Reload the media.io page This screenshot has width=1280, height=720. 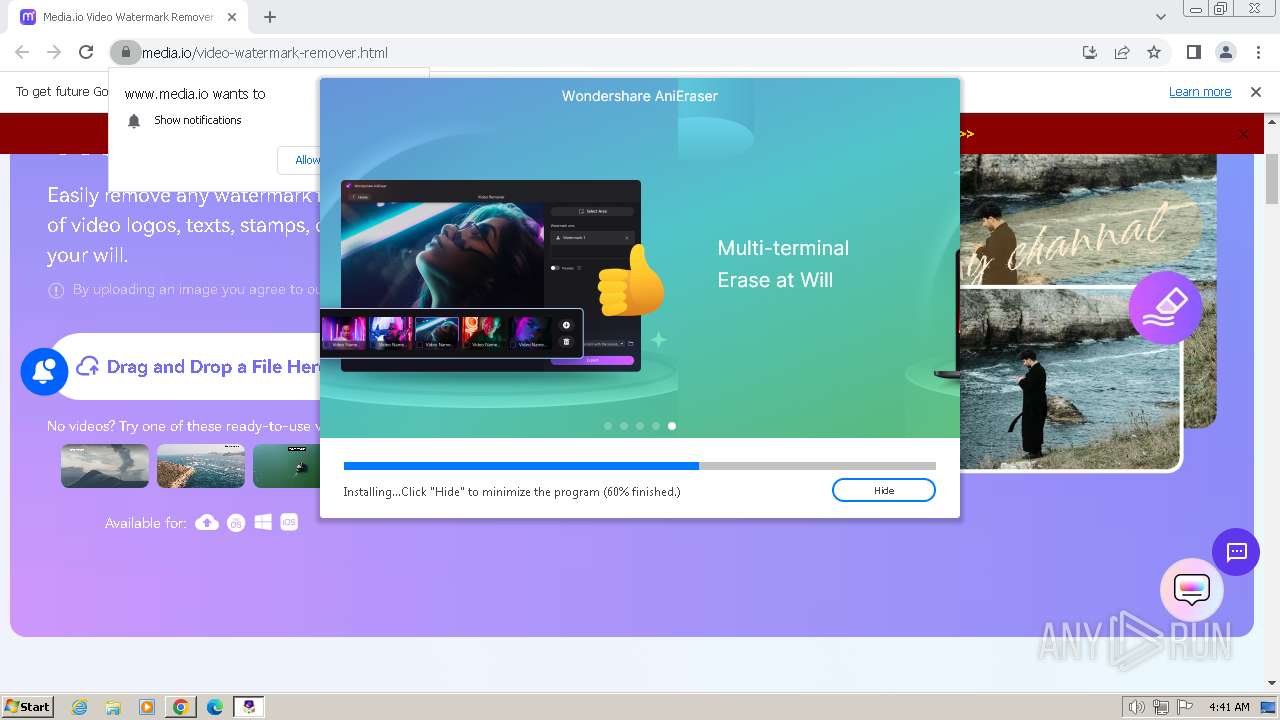pos(86,52)
